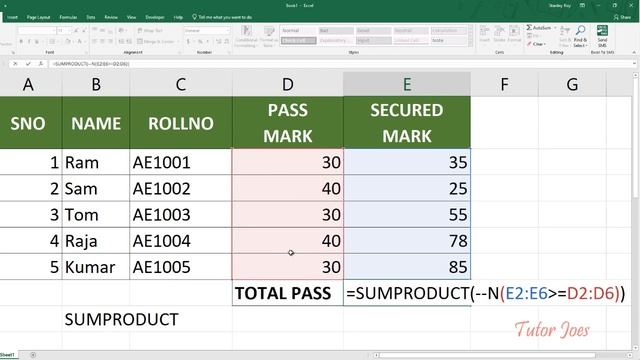
Task: Collapse the ribbon with the chevron
Action: click(634, 53)
